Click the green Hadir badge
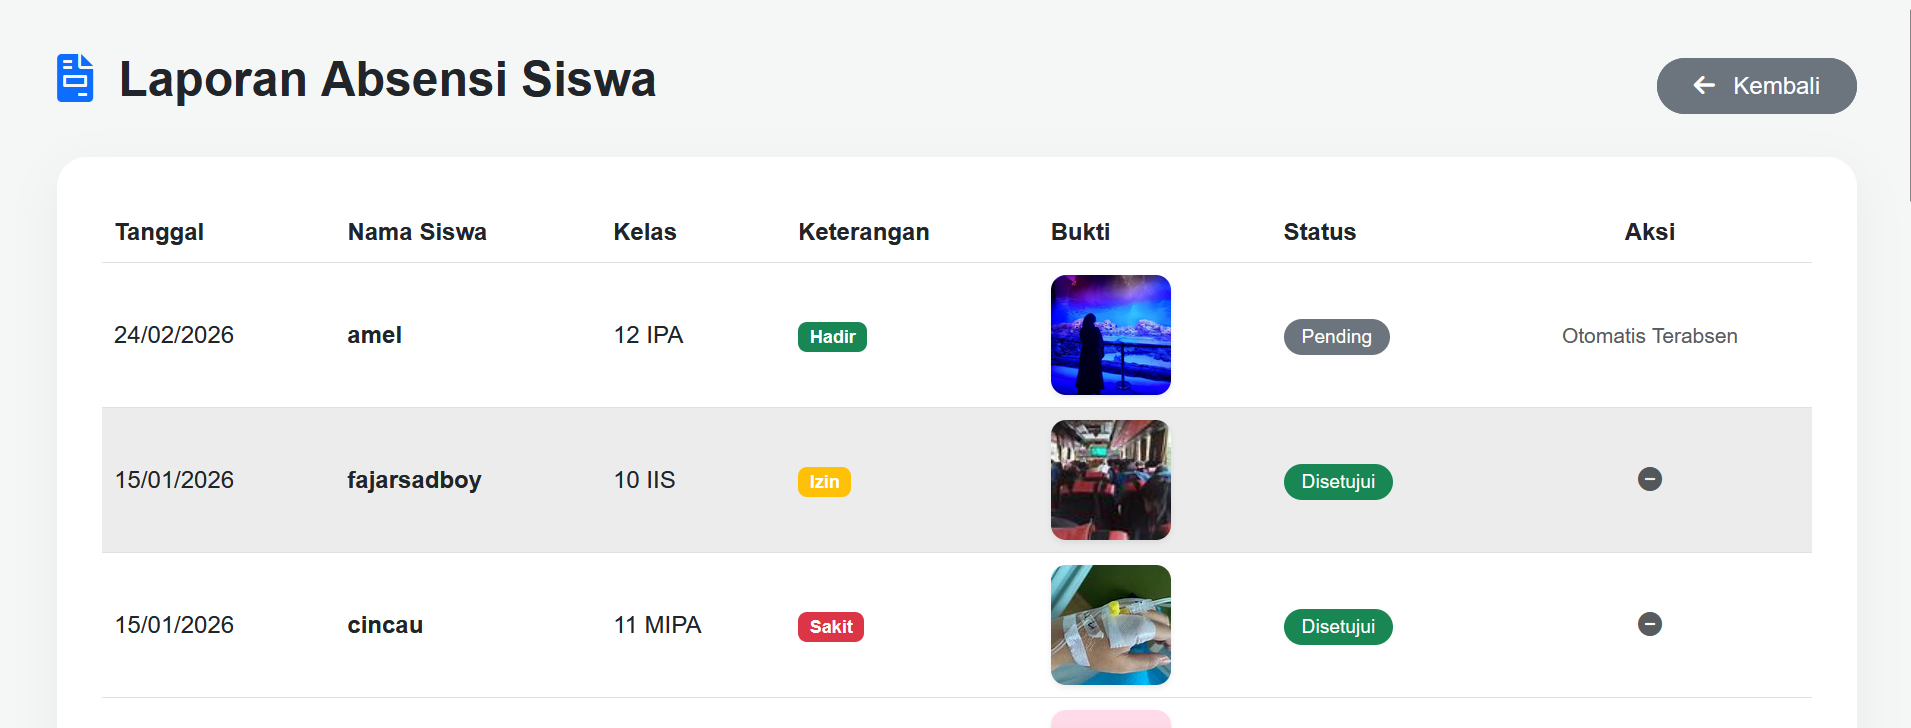This screenshot has height=728, width=1911. coord(832,337)
